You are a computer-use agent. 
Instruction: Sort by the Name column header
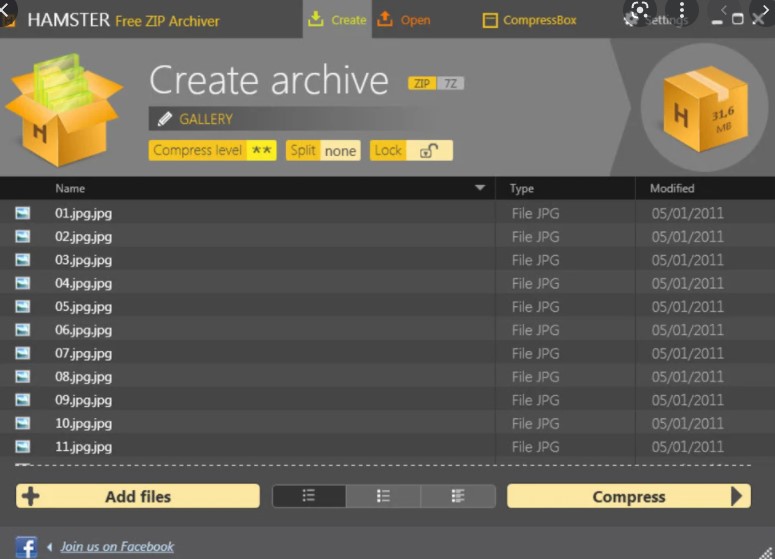(x=70, y=188)
